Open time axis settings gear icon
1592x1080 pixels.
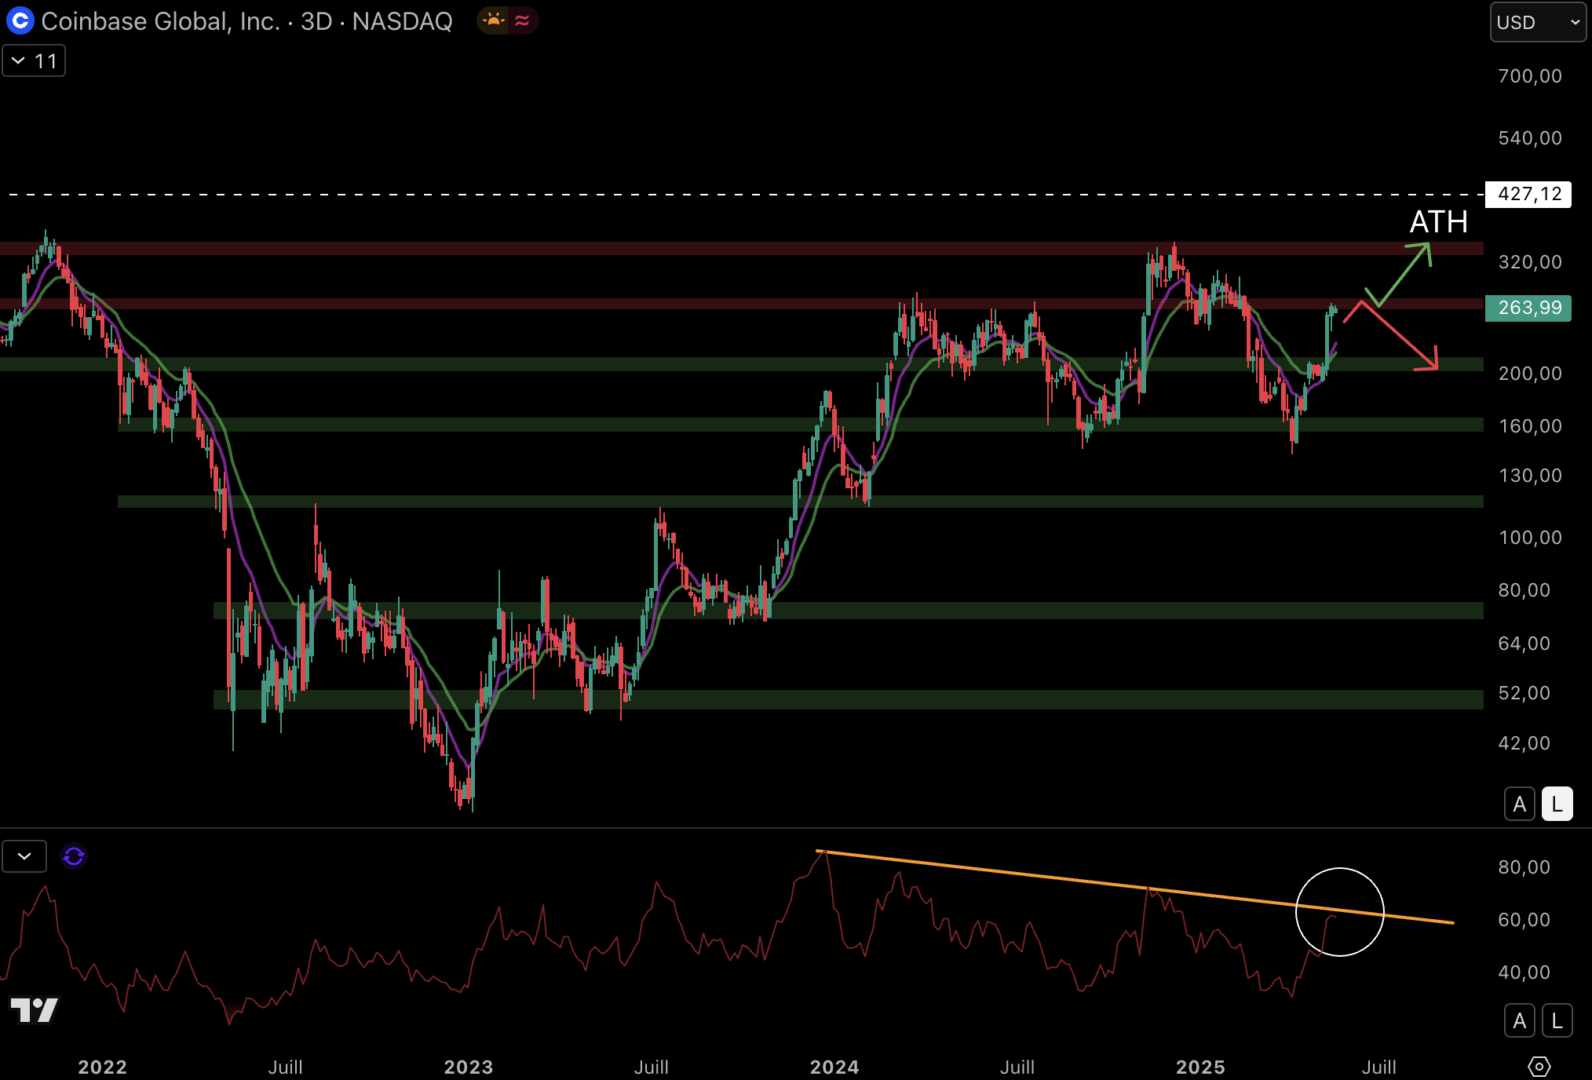pyautogui.click(x=1540, y=1066)
